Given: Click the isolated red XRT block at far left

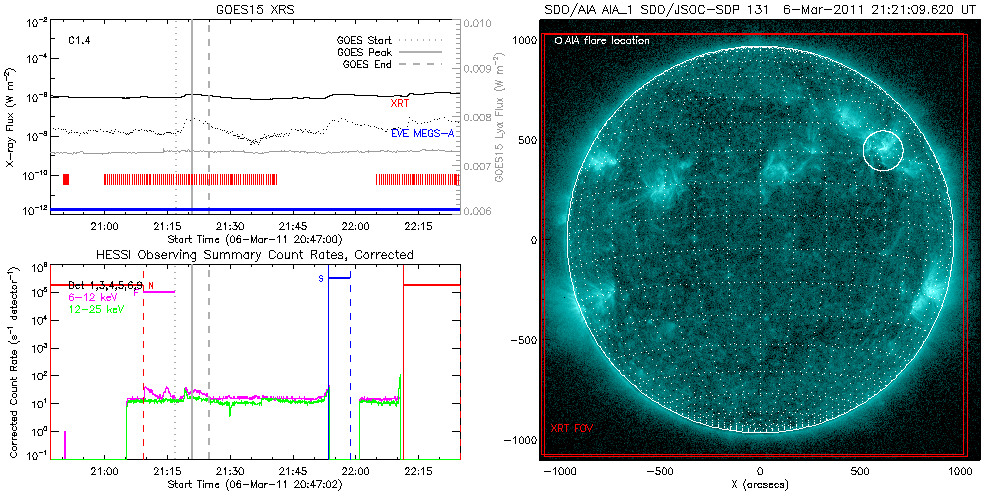Looking at the screenshot, I should [66, 179].
